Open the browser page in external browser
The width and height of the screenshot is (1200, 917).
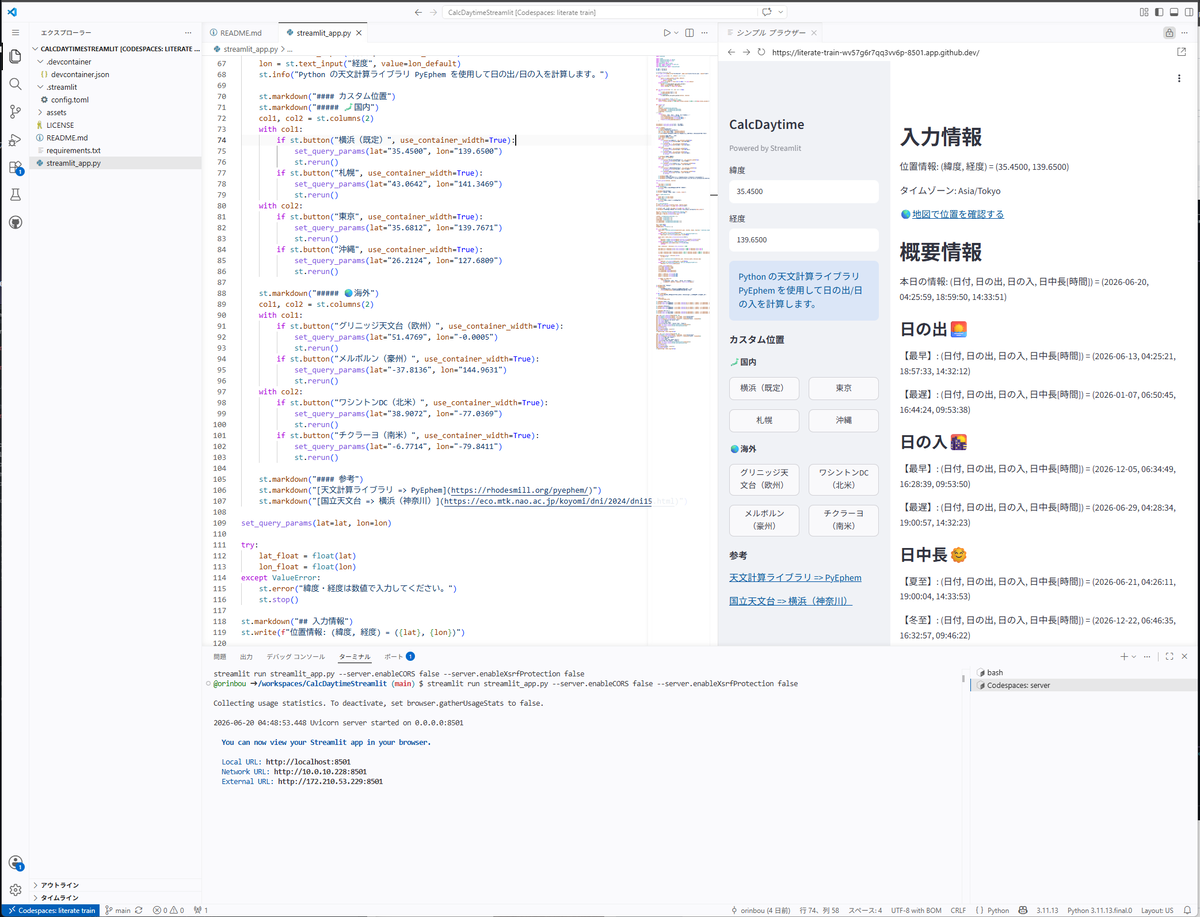1182,52
